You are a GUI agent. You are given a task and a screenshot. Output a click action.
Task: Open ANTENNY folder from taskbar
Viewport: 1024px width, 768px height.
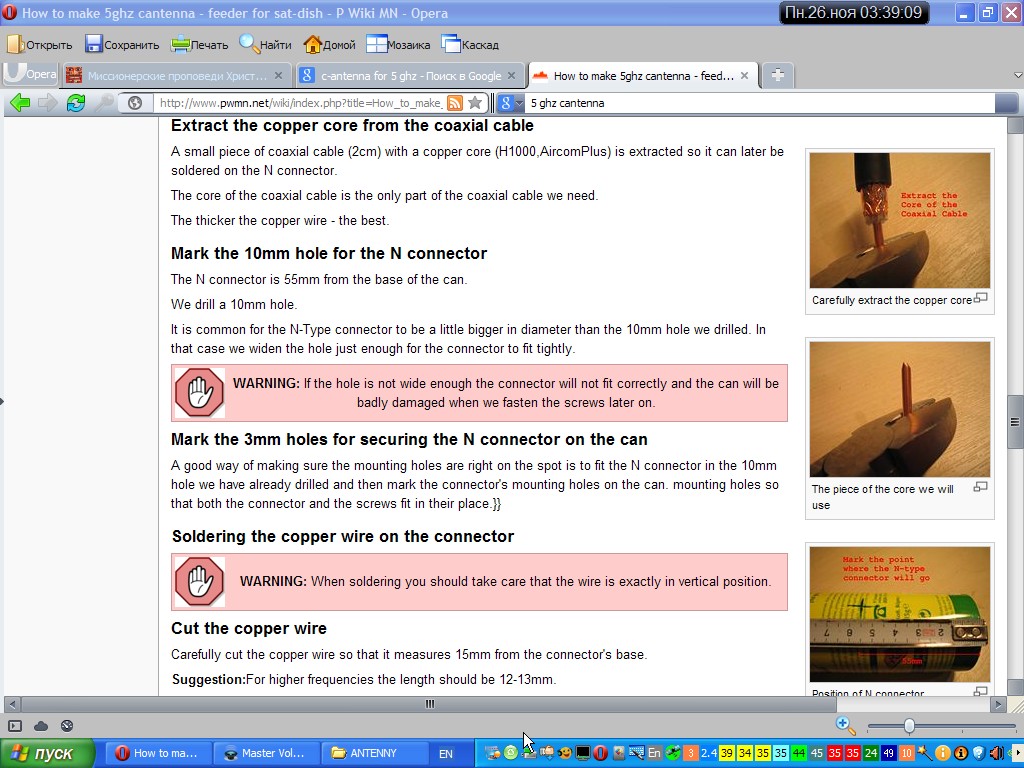375,753
